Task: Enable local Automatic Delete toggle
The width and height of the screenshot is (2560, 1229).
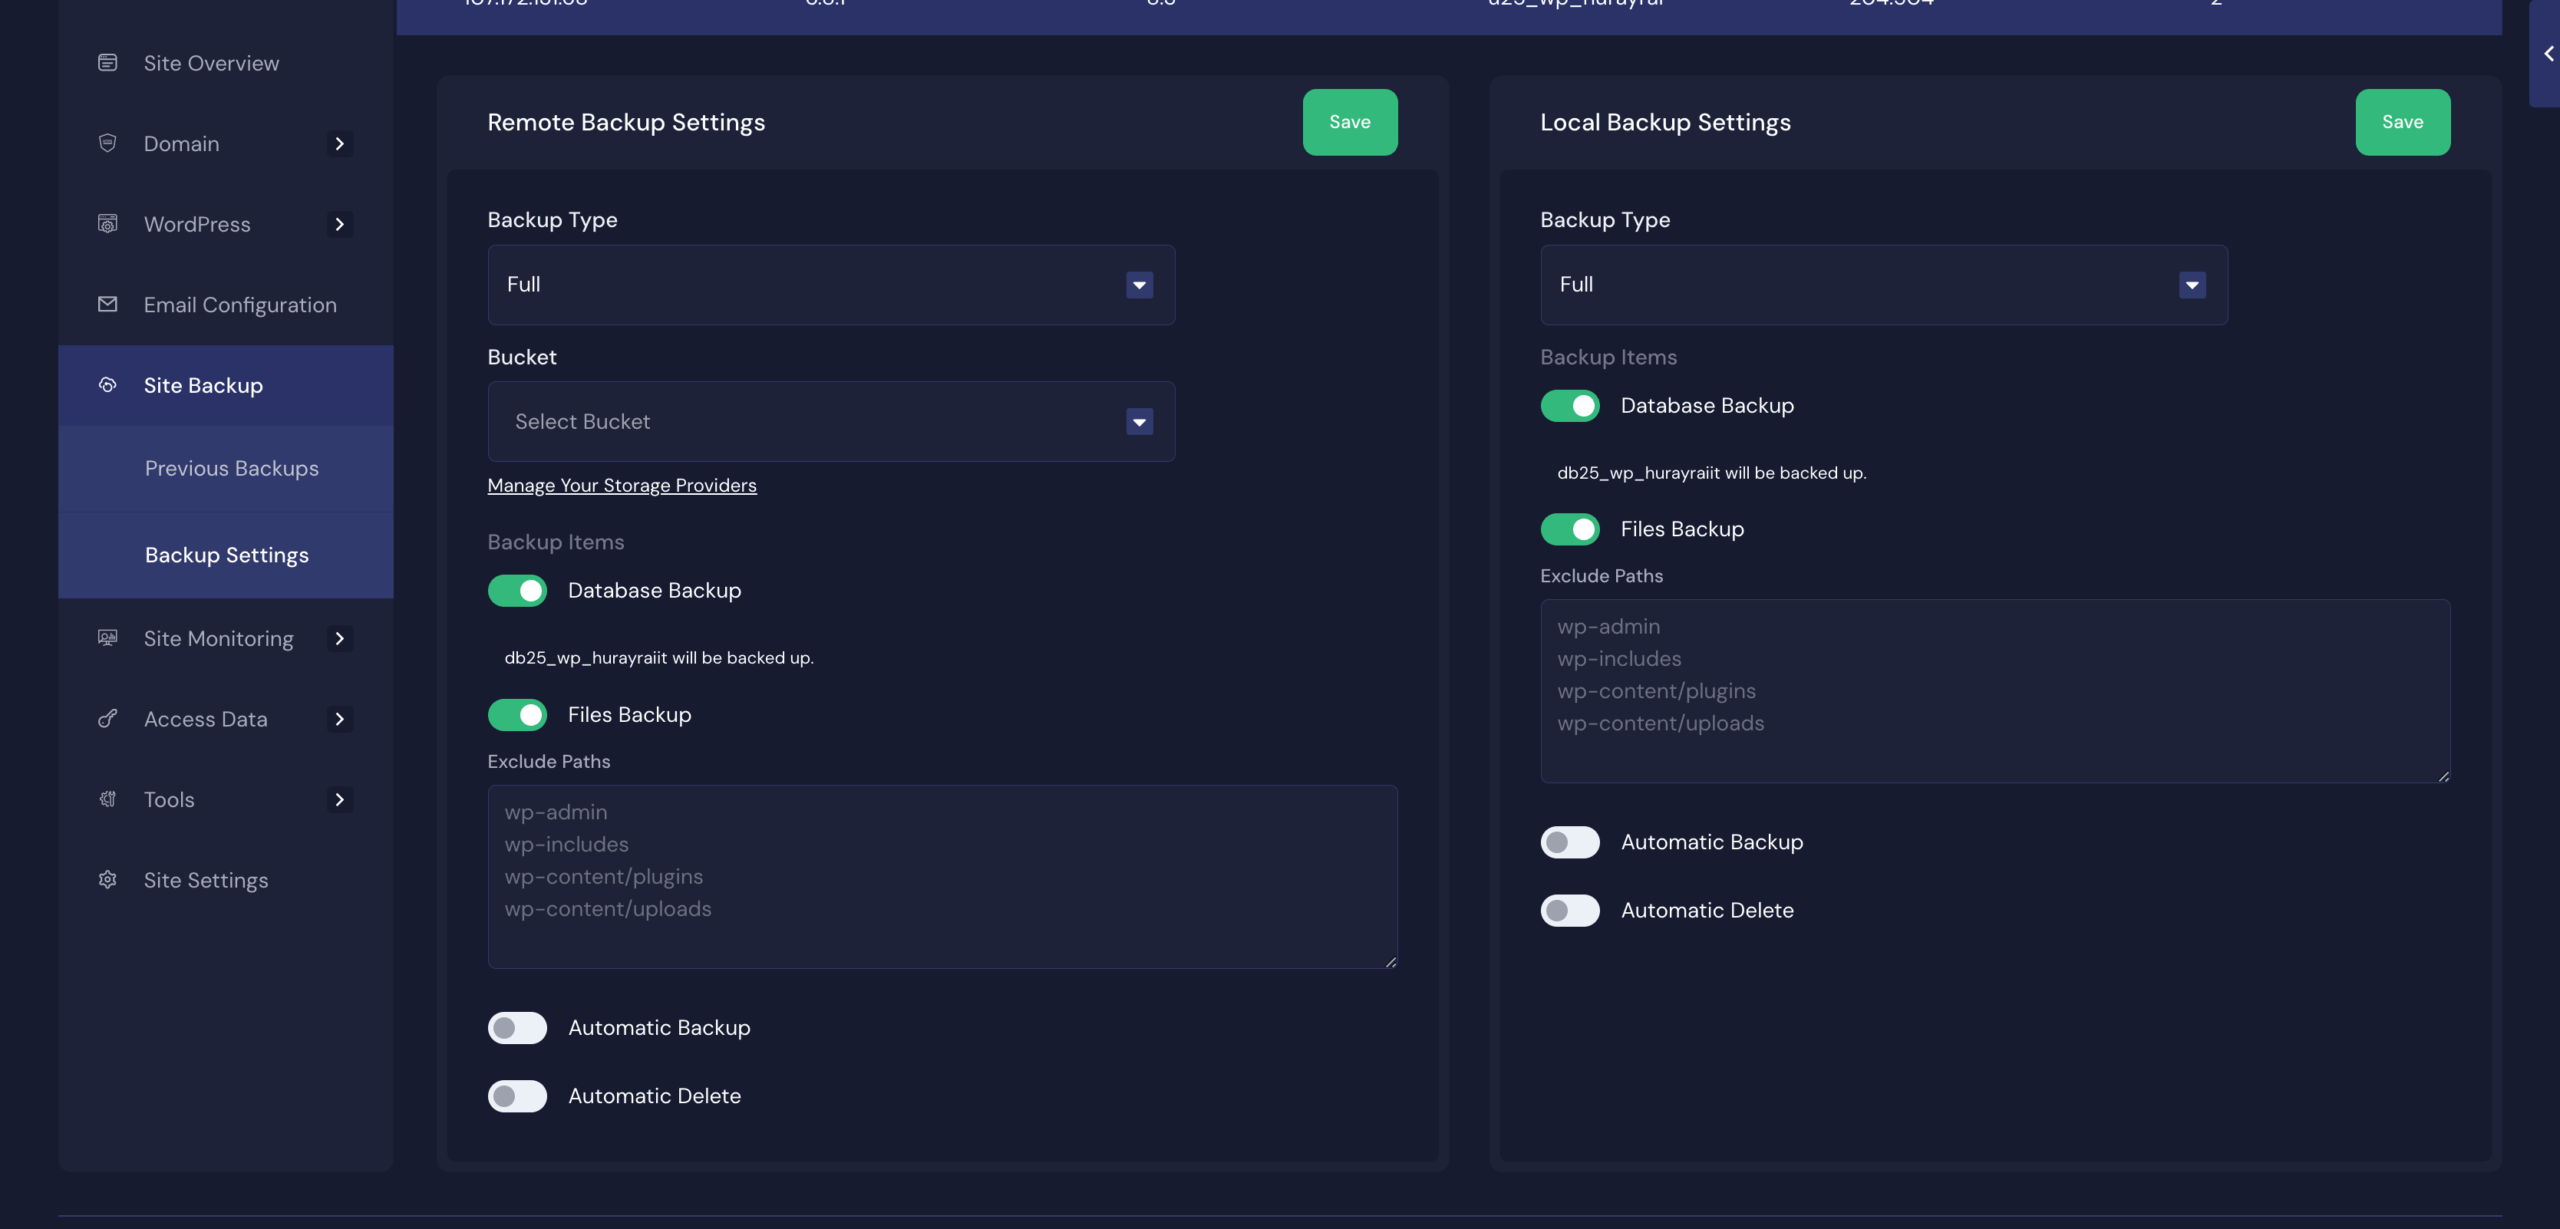Action: (x=1570, y=911)
